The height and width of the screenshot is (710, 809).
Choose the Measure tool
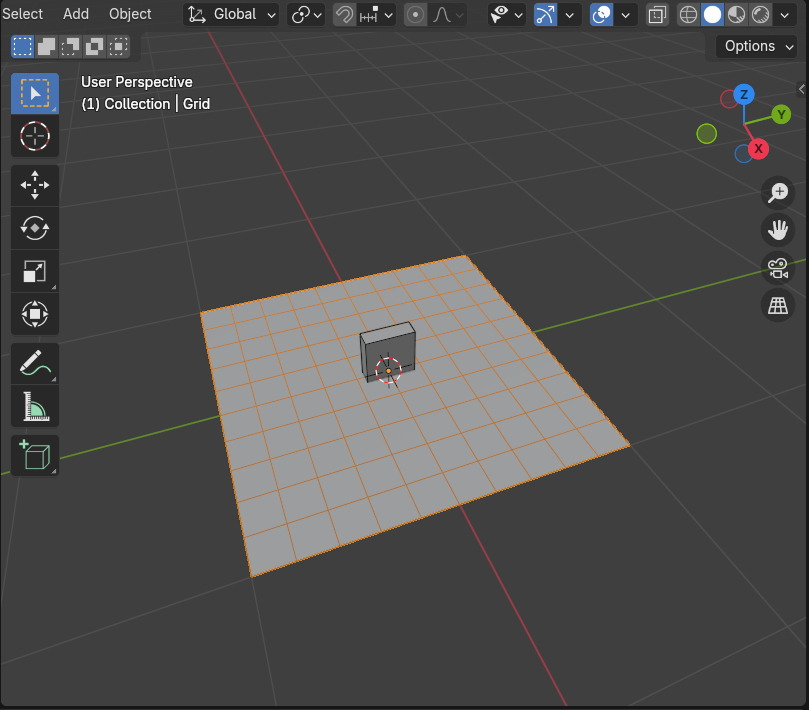coord(35,406)
